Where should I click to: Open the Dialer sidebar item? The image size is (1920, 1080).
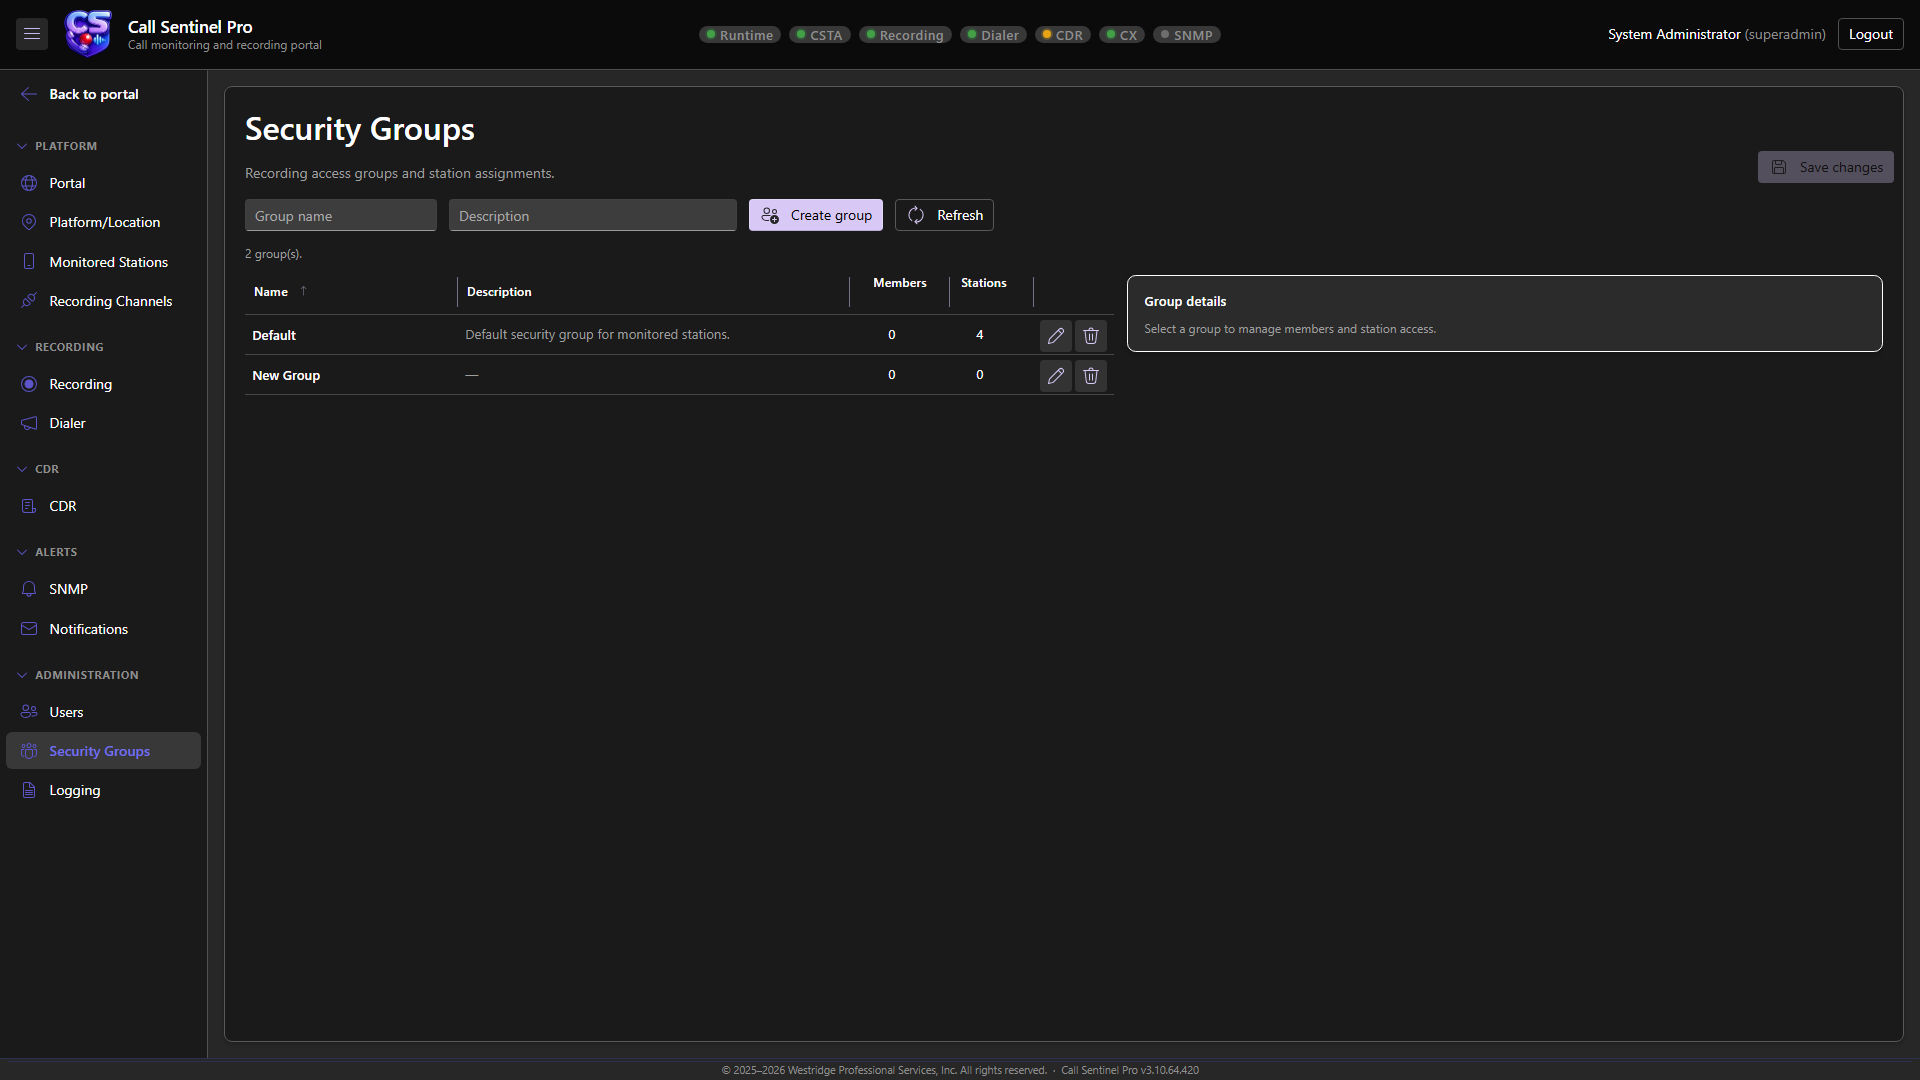pos(103,423)
